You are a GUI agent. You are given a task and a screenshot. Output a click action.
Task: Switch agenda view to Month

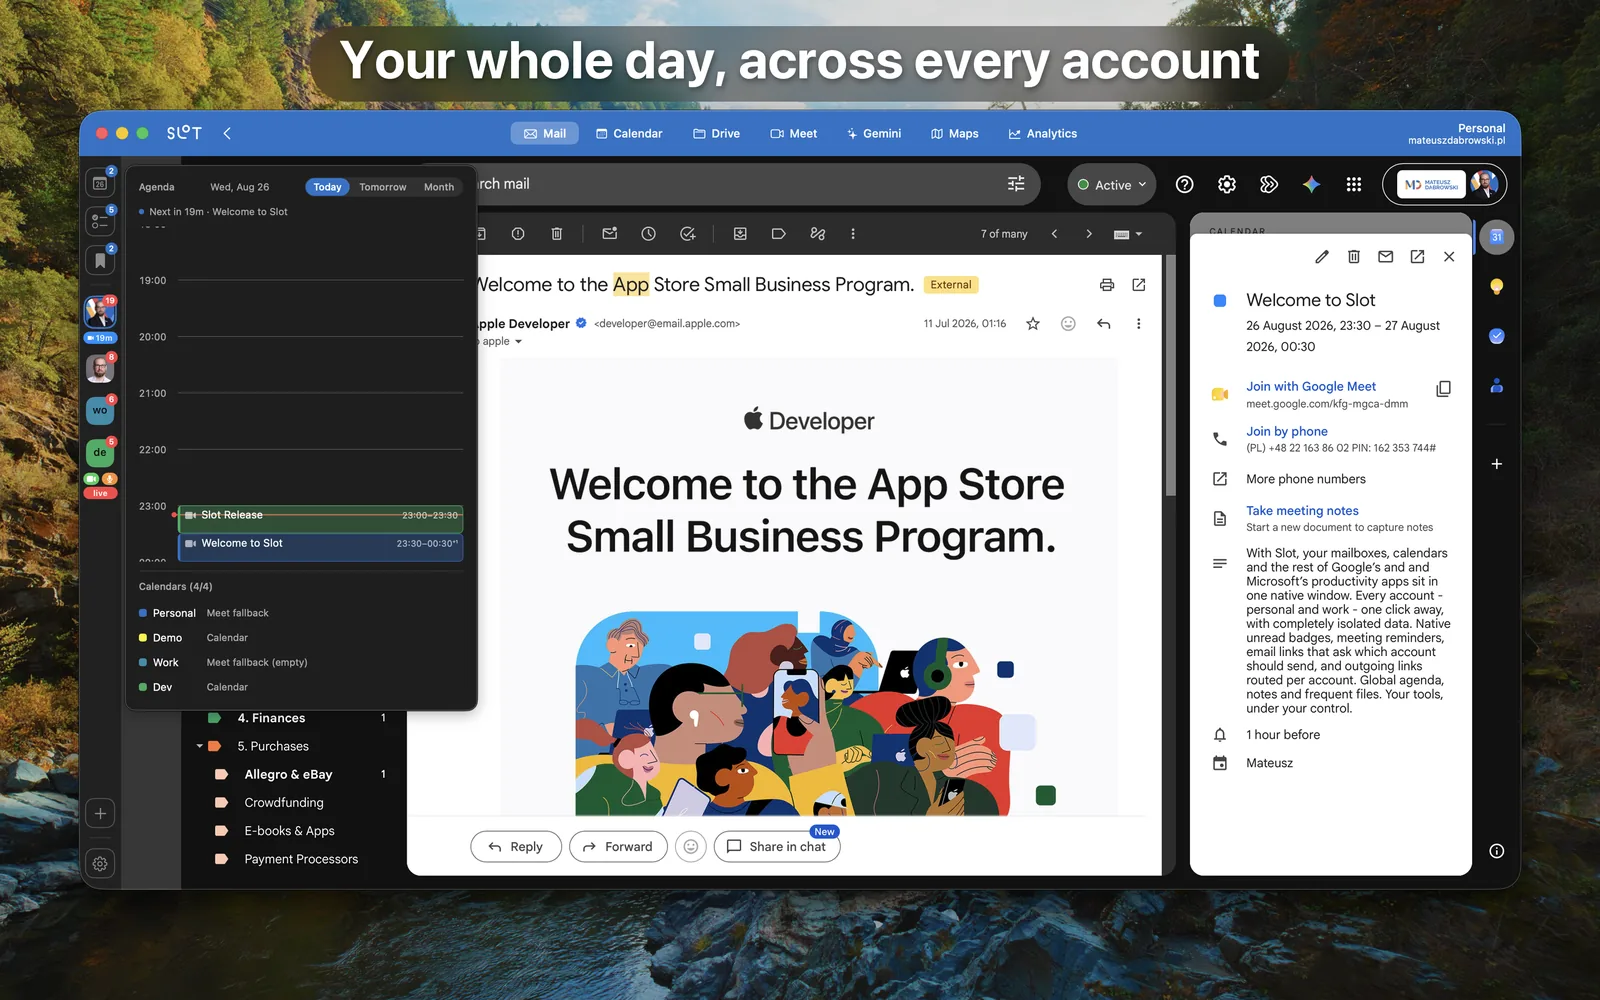[x=439, y=187]
